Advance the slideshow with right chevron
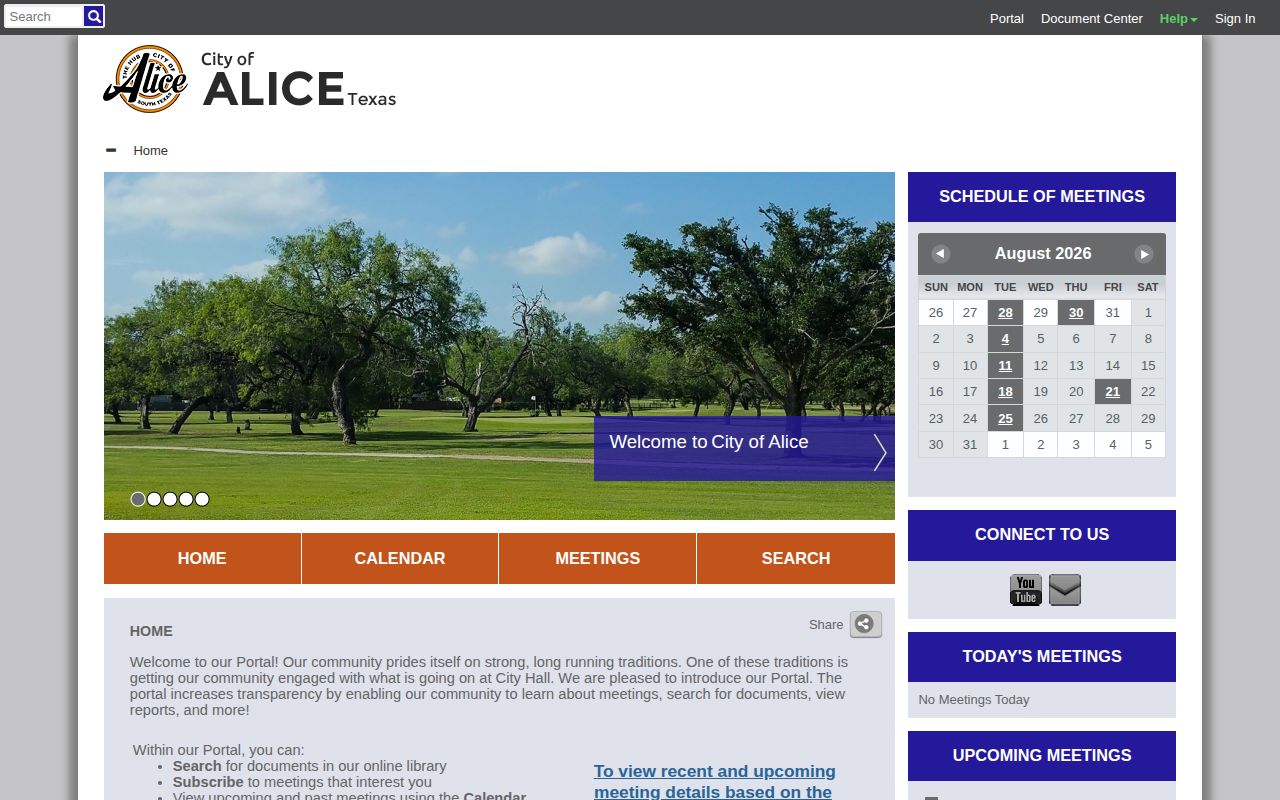 879,452
